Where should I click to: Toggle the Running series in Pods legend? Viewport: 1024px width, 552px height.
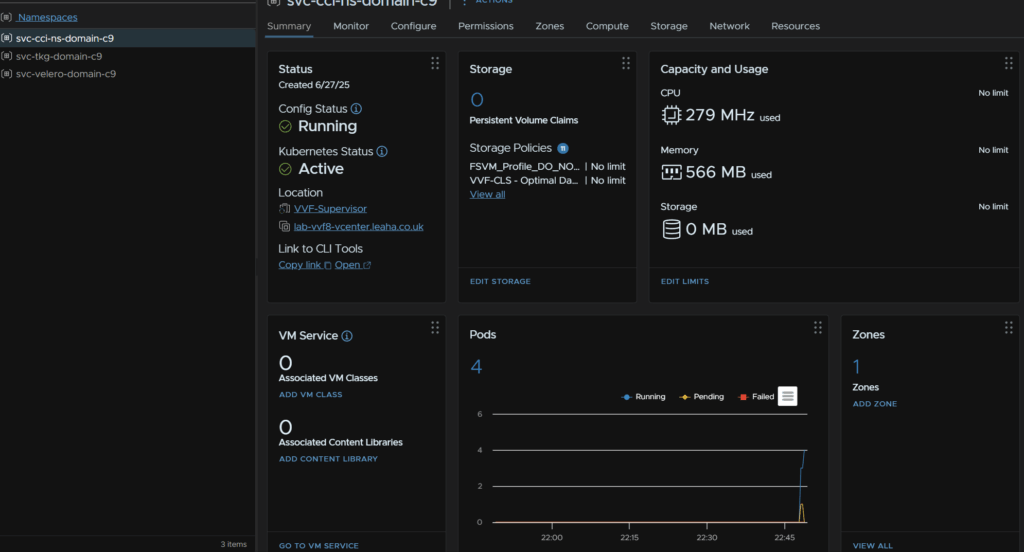(x=643, y=397)
